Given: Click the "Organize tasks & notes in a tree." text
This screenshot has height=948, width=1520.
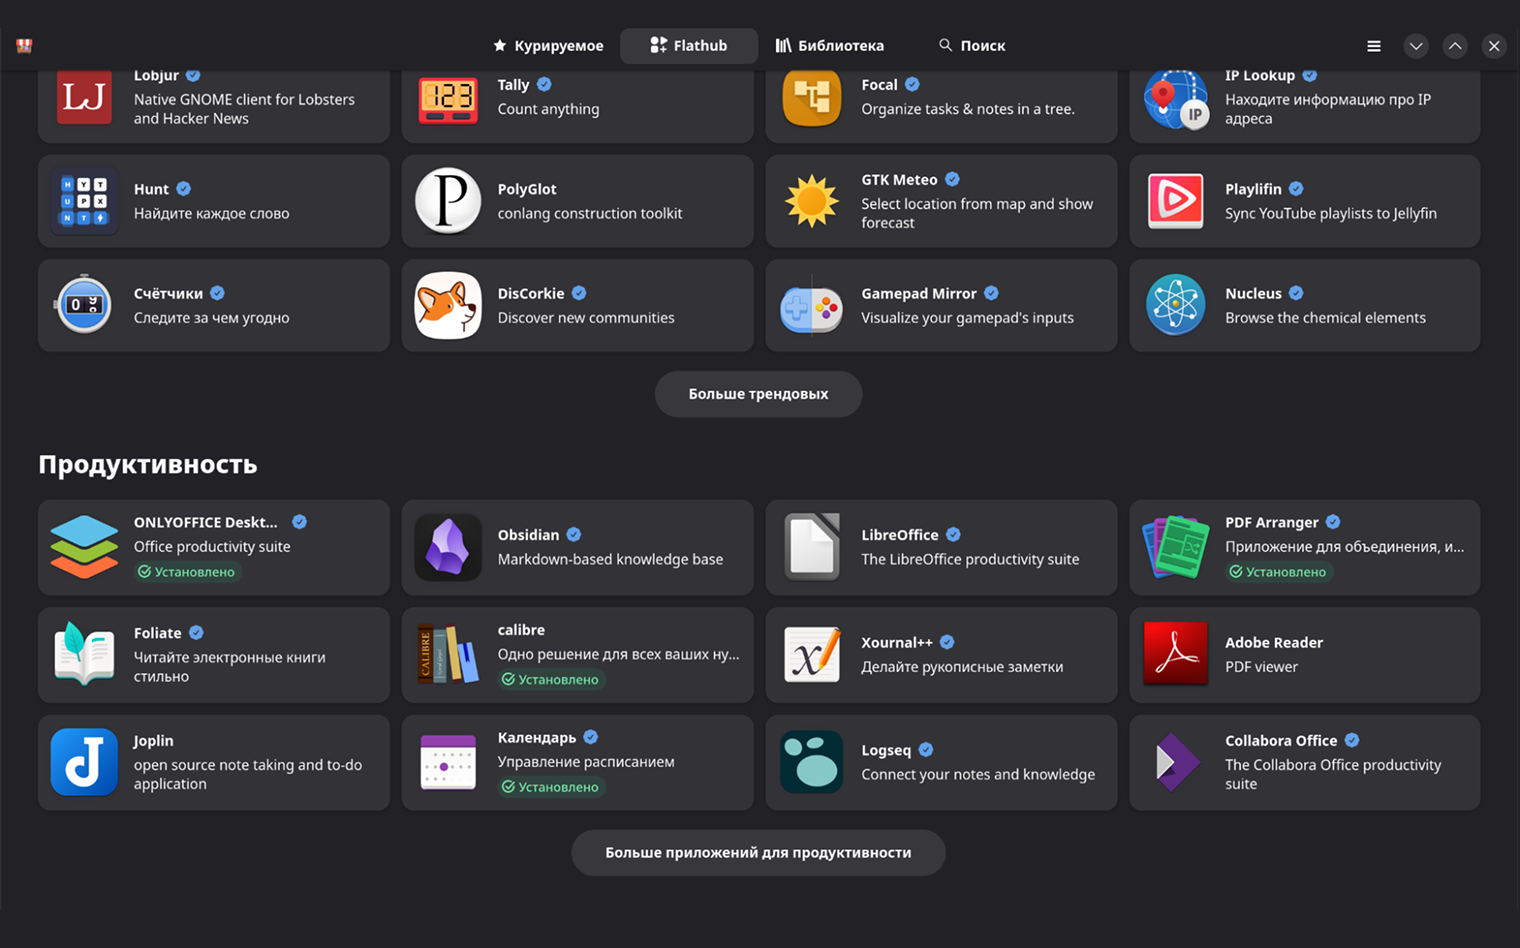Looking at the screenshot, I should pyautogui.click(x=968, y=109).
